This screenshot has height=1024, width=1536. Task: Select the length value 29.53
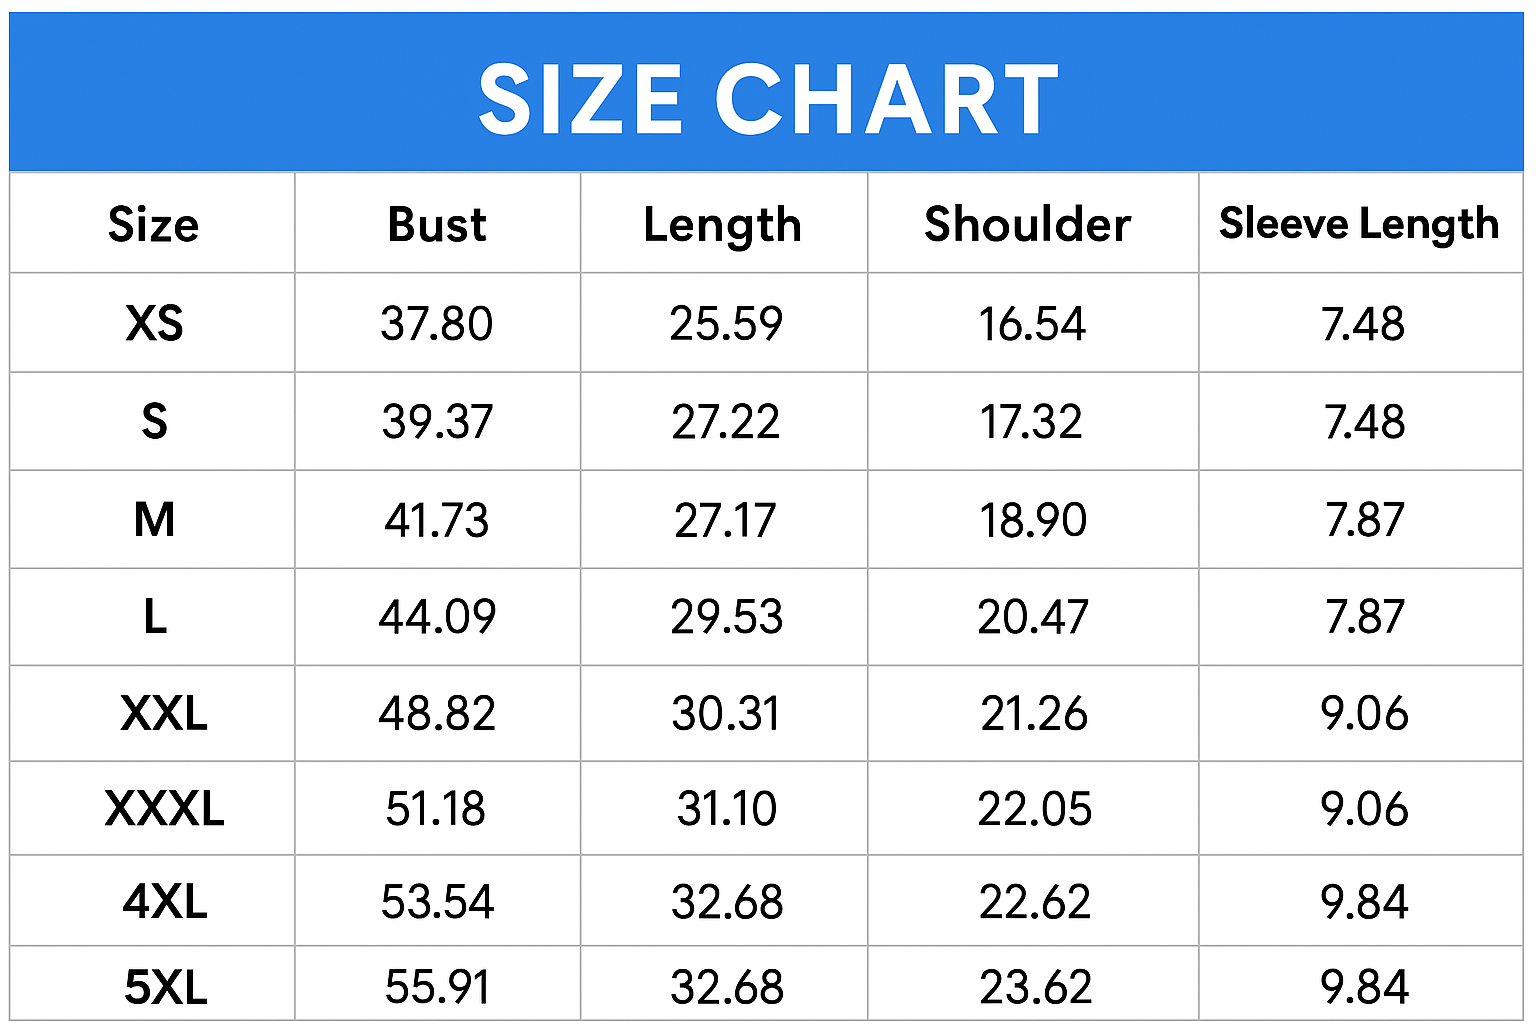tap(726, 616)
